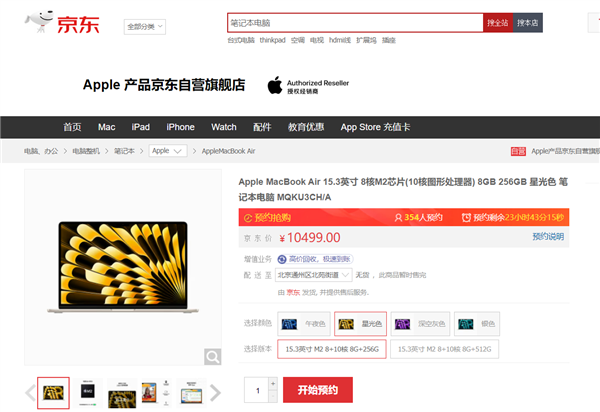
Task: Click the 电脑整机 breadcrumb link
Action: tap(86, 151)
